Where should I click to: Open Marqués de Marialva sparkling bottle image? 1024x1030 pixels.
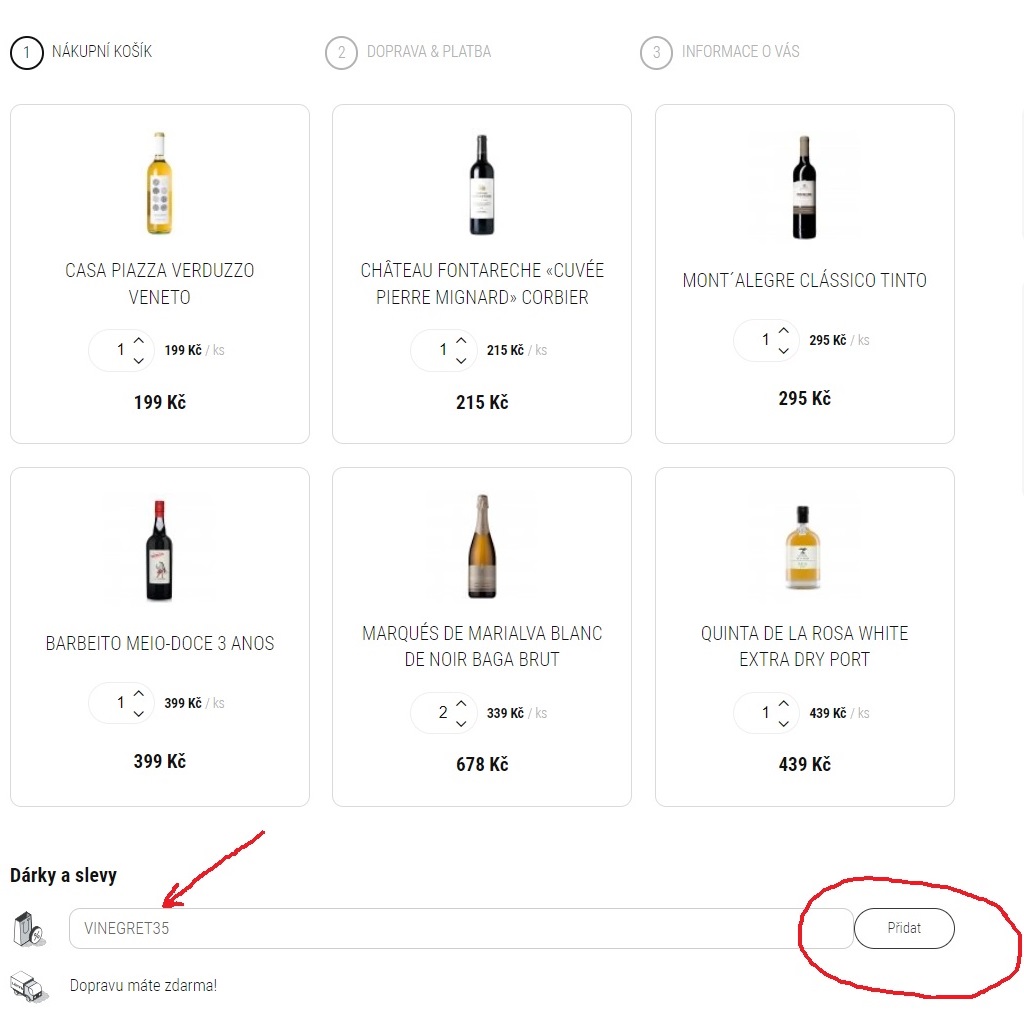pos(481,546)
